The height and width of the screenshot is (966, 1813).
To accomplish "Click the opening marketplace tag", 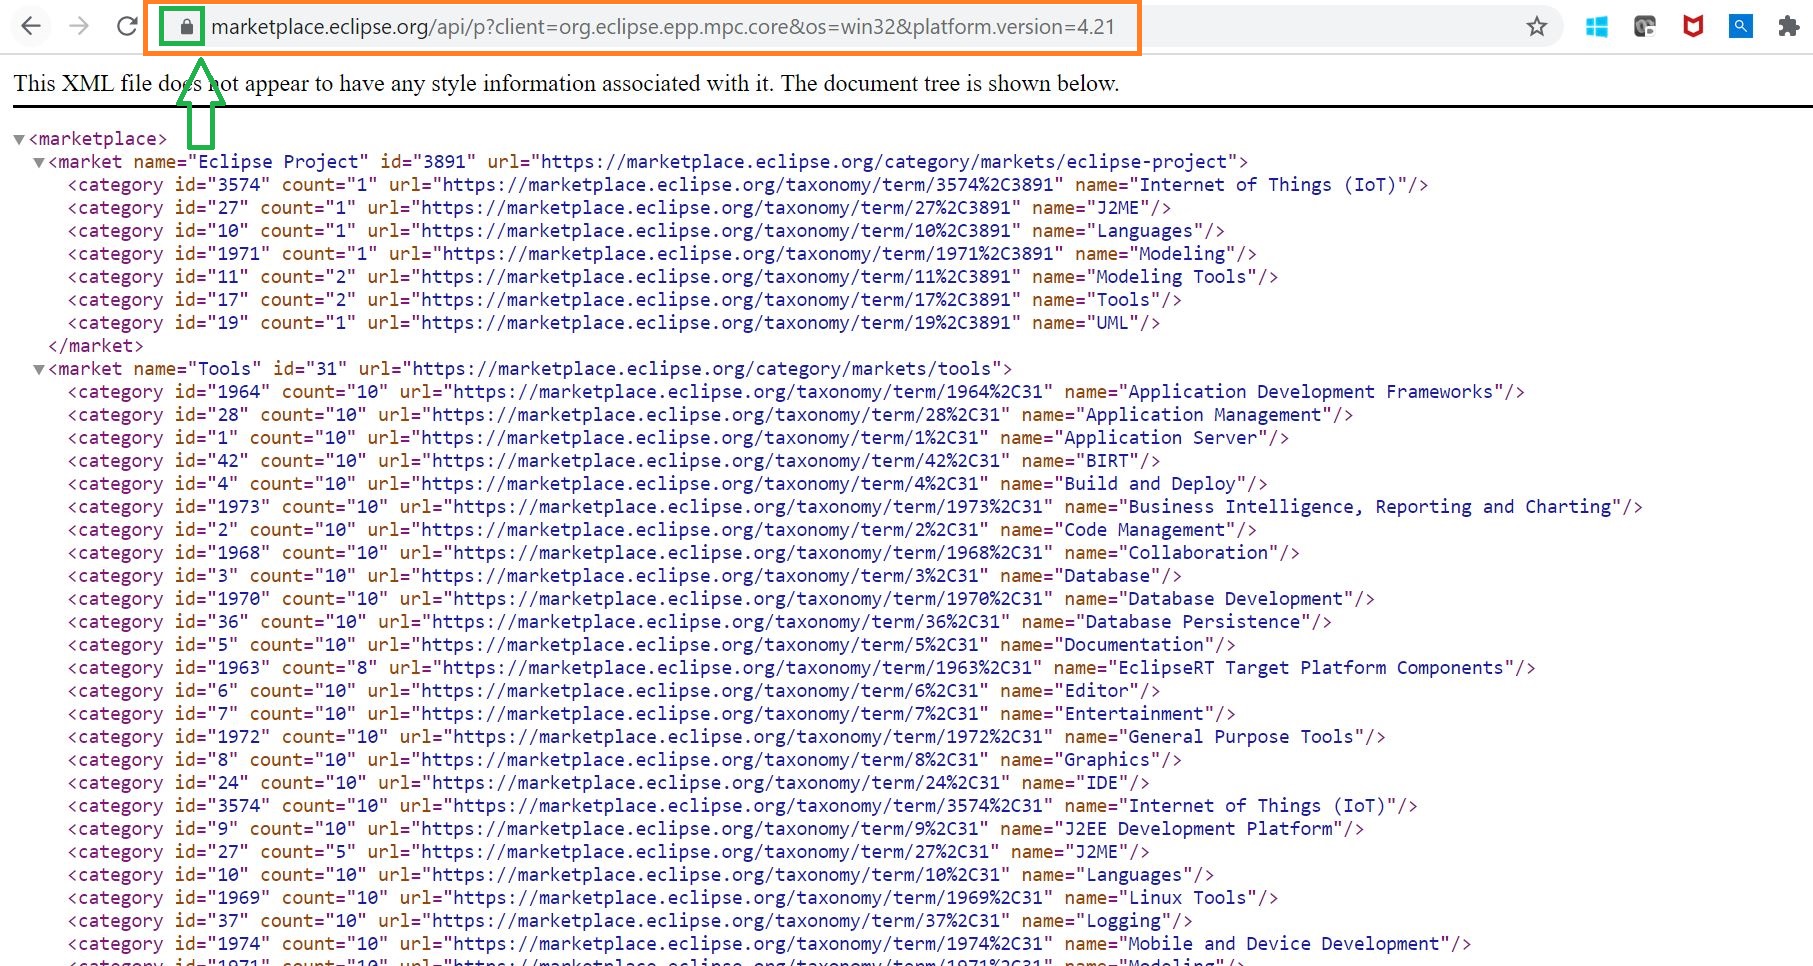I will pos(98,139).
